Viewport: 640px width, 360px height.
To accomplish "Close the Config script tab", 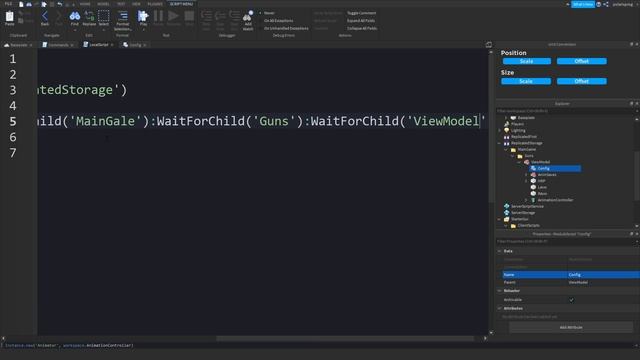I will click(144, 45).
